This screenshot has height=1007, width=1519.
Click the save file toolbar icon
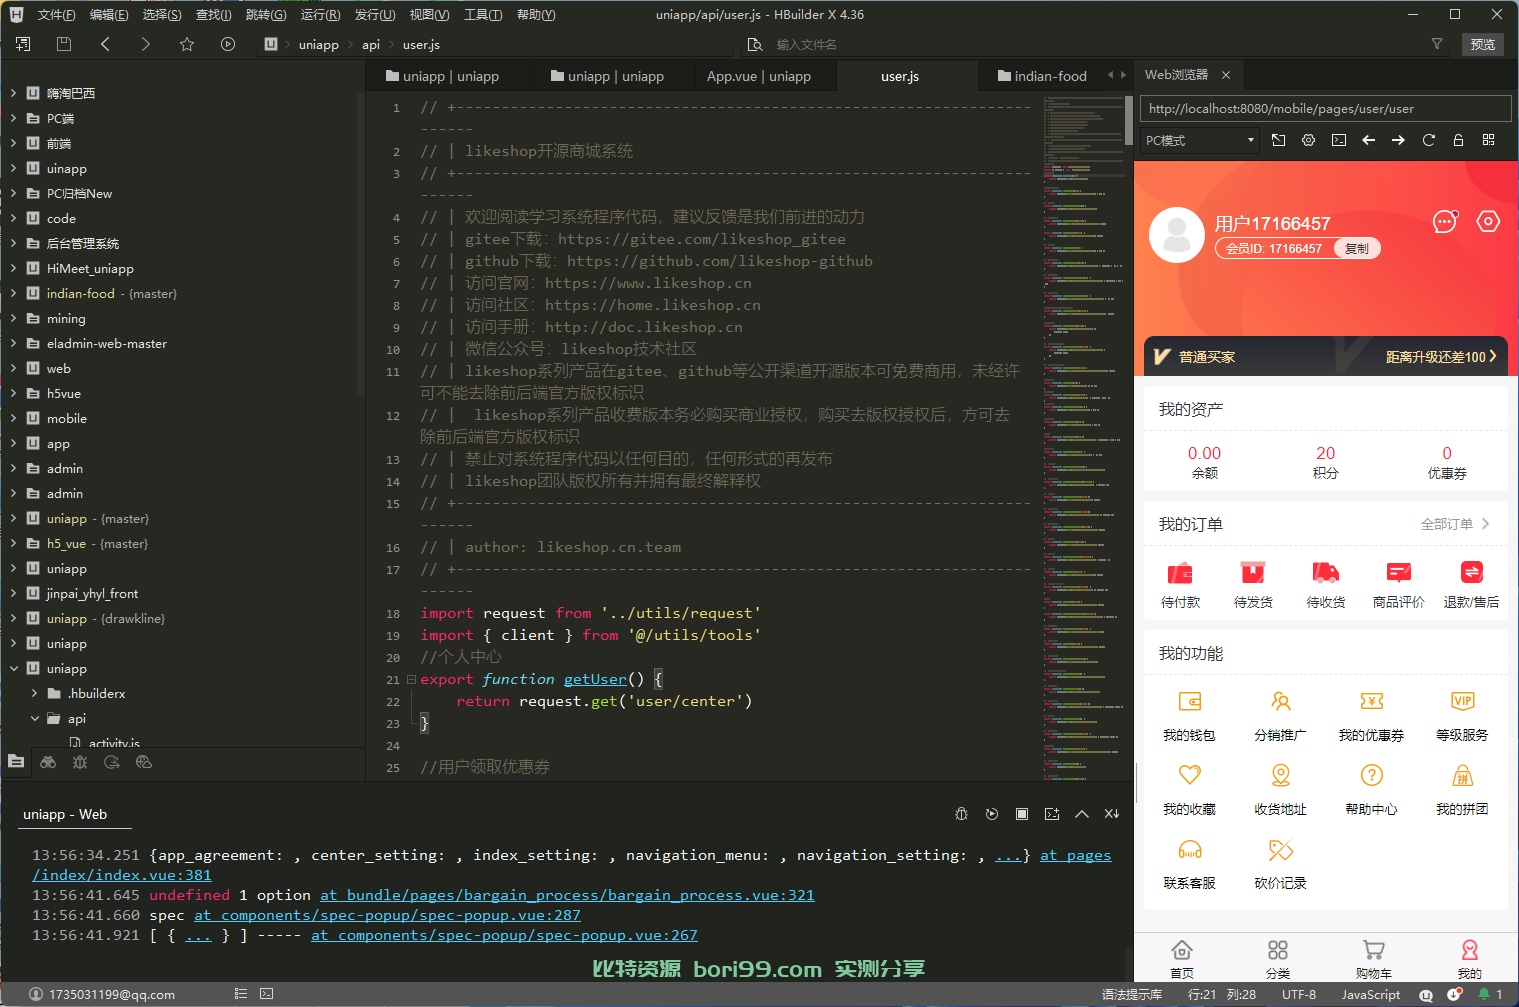tap(64, 44)
